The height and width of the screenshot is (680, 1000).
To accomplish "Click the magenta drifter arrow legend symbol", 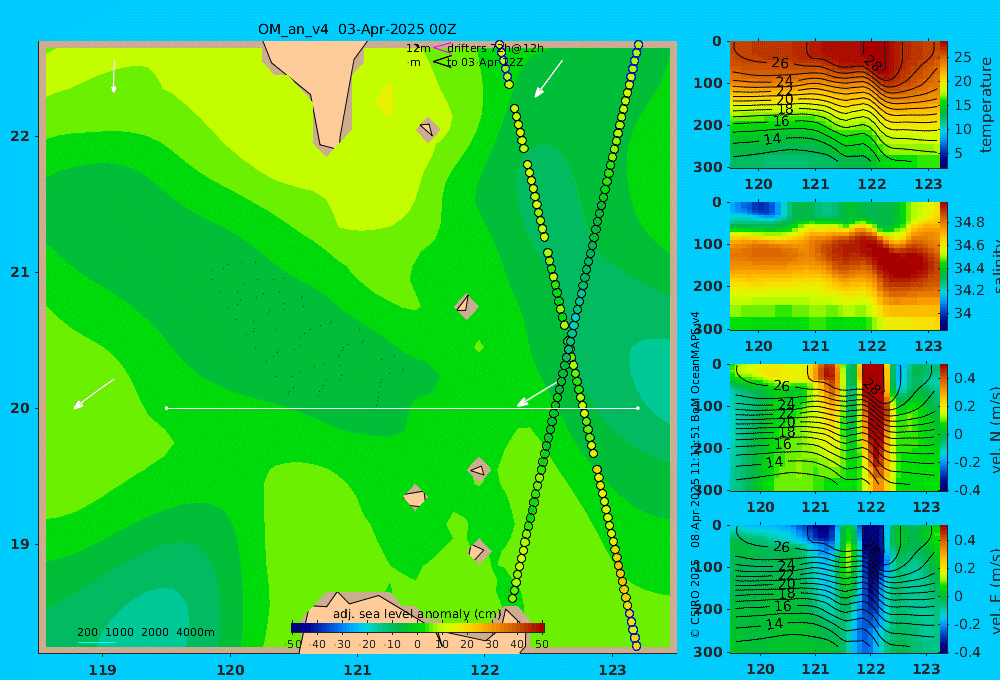I will (441, 48).
